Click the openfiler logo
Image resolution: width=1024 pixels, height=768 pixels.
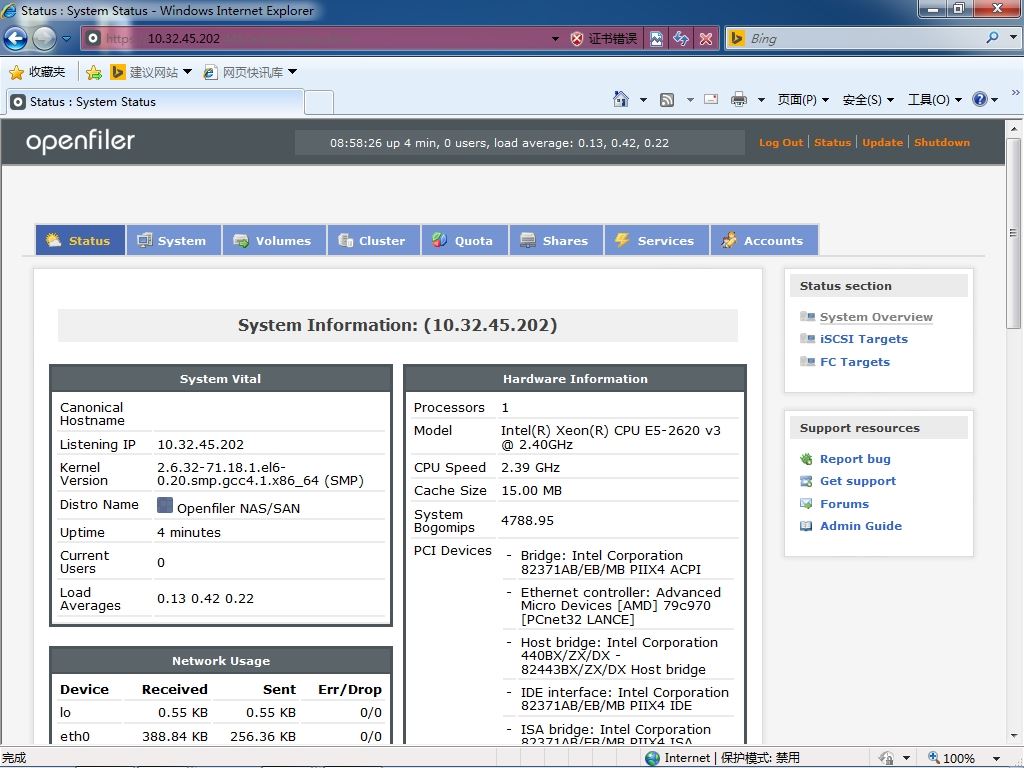(80, 141)
